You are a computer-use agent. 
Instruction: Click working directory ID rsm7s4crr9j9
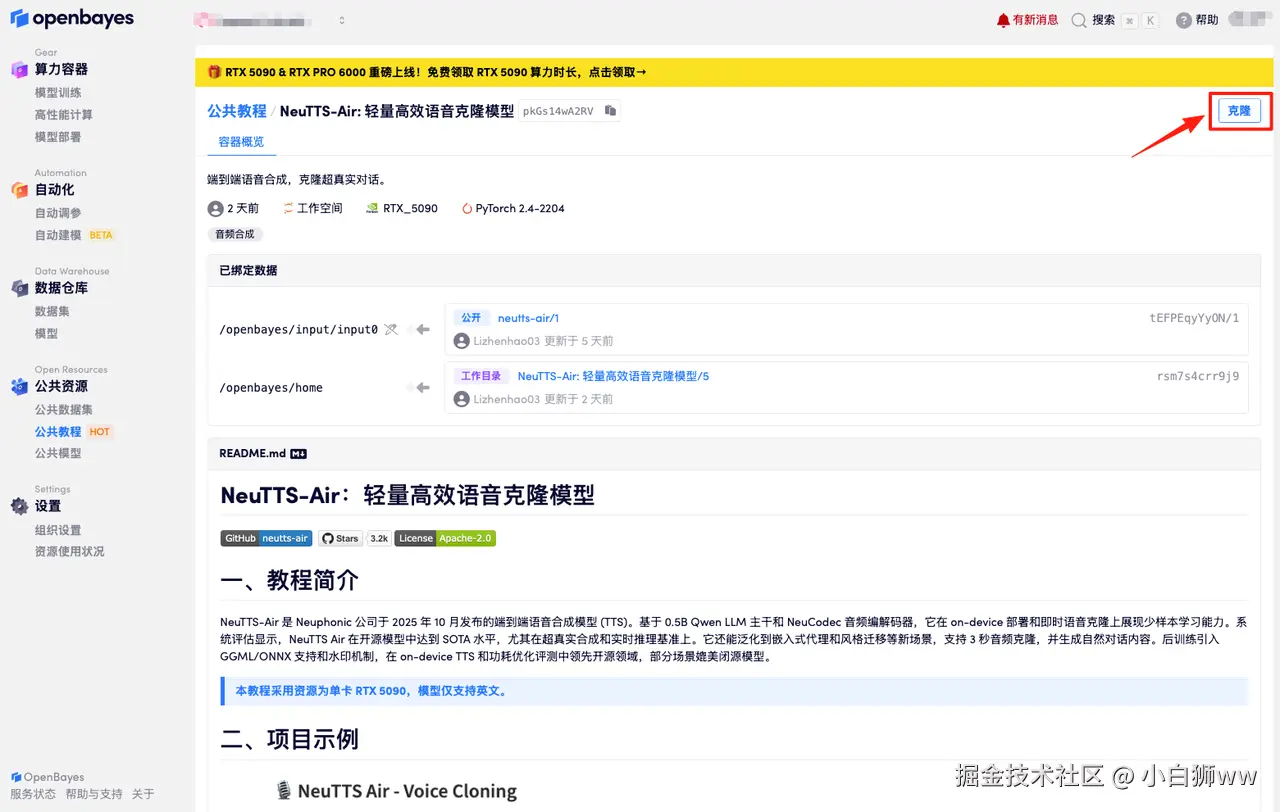1198,376
